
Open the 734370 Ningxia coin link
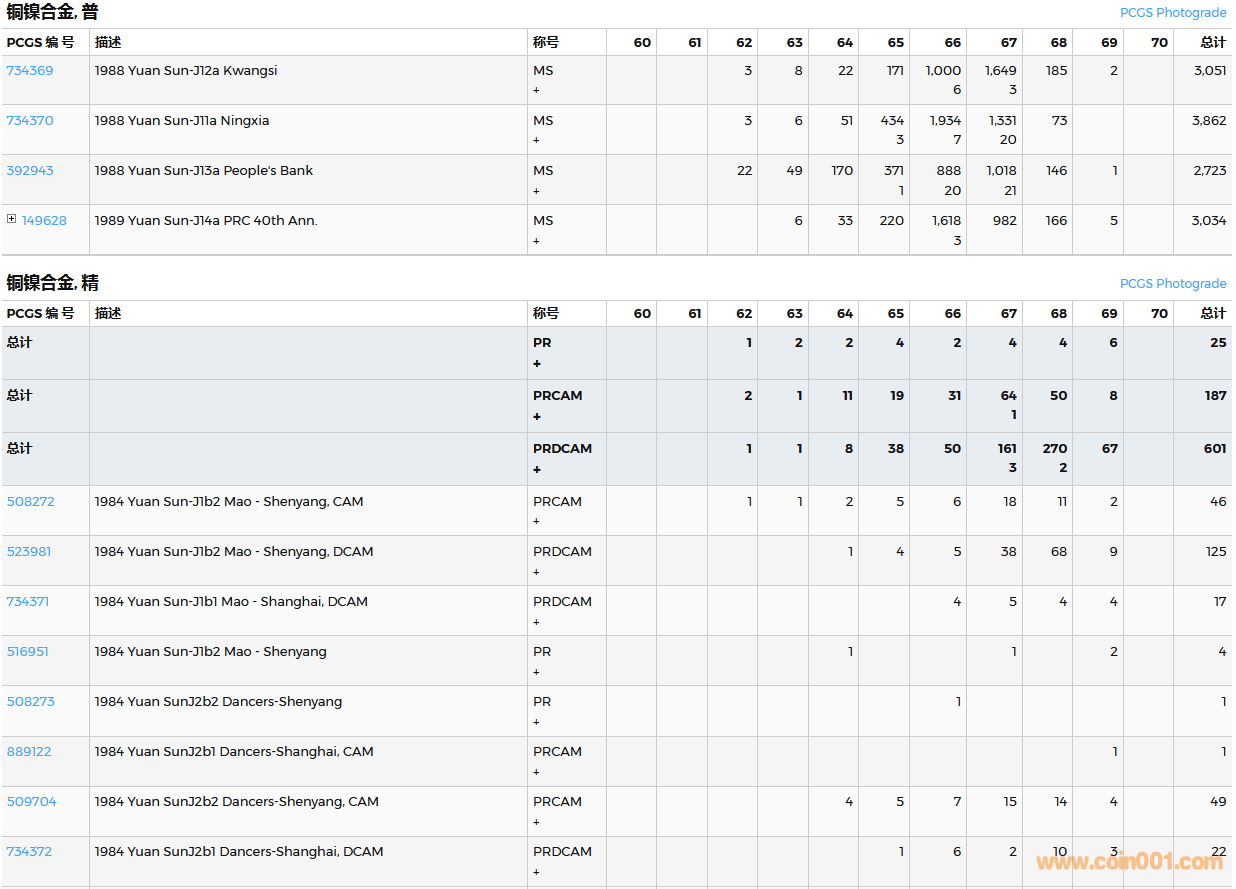30,121
